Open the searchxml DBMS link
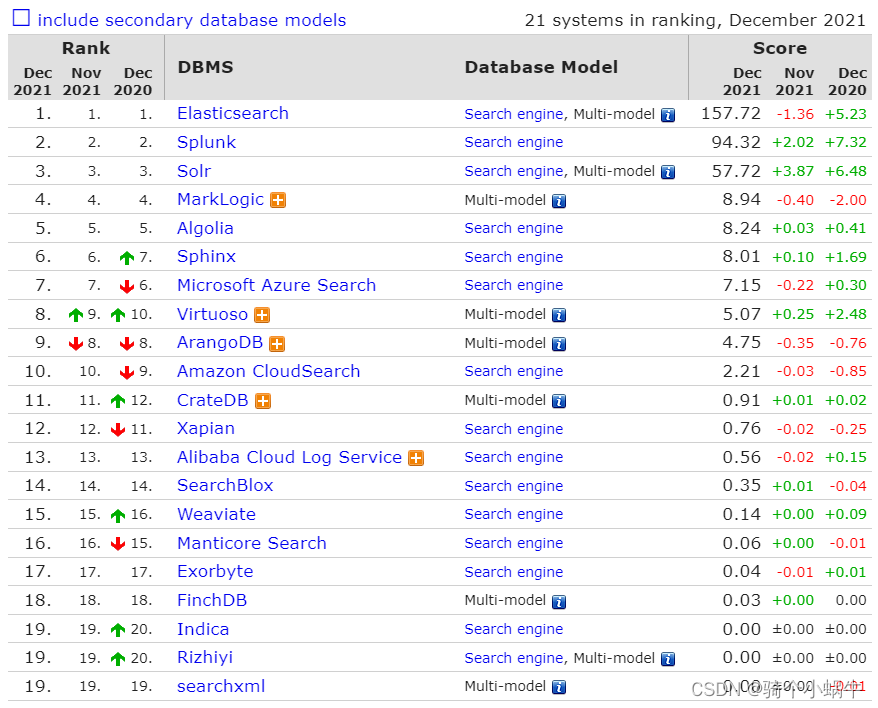The width and height of the screenshot is (878, 708). click(221, 686)
